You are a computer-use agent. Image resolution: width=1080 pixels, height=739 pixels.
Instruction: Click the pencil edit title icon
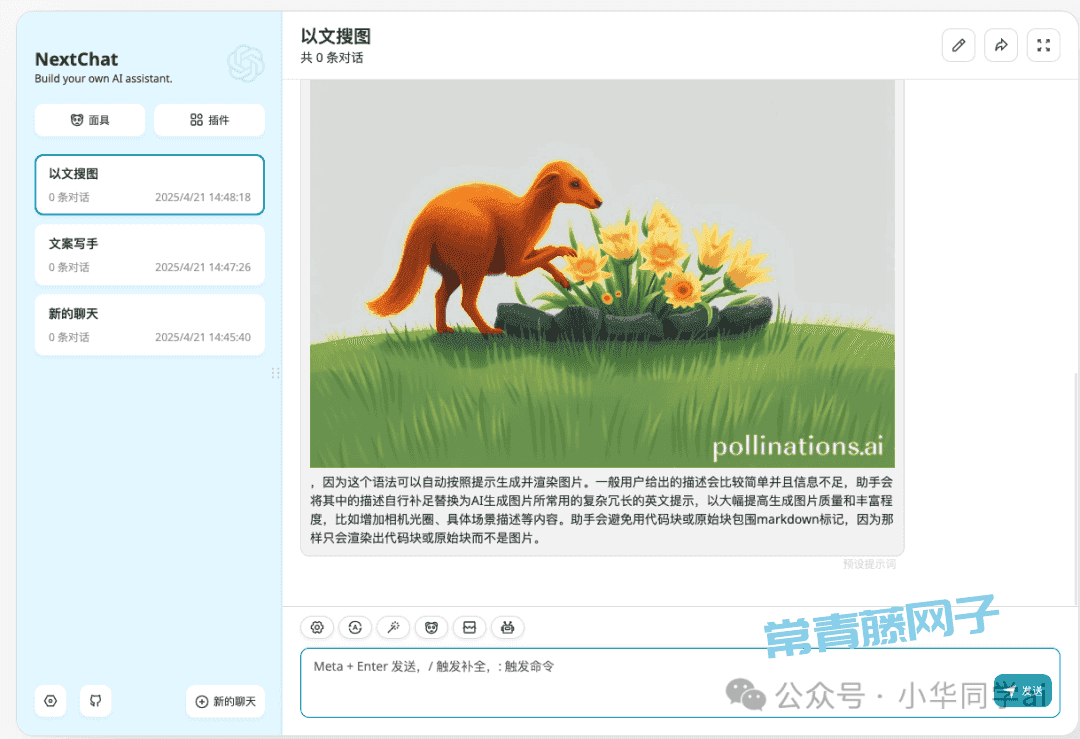point(958,45)
